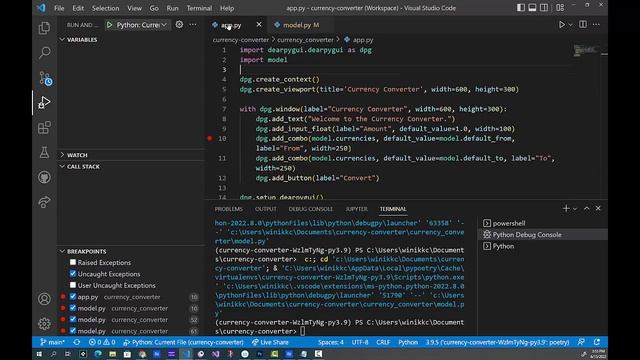Disable the model.py line 52 breakpoint checkbox
Image resolution: width=640 pixels, height=360 pixels.
[x=73, y=319]
